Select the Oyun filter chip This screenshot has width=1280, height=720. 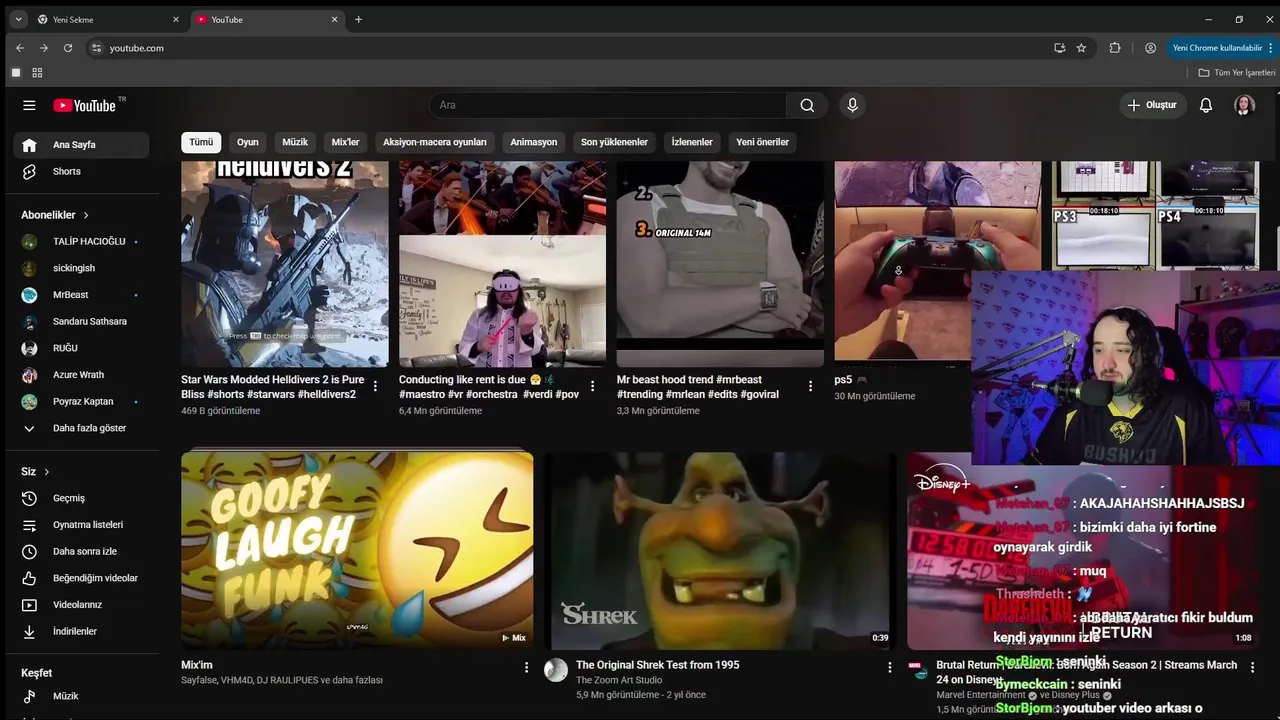pyautogui.click(x=247, y=142)
